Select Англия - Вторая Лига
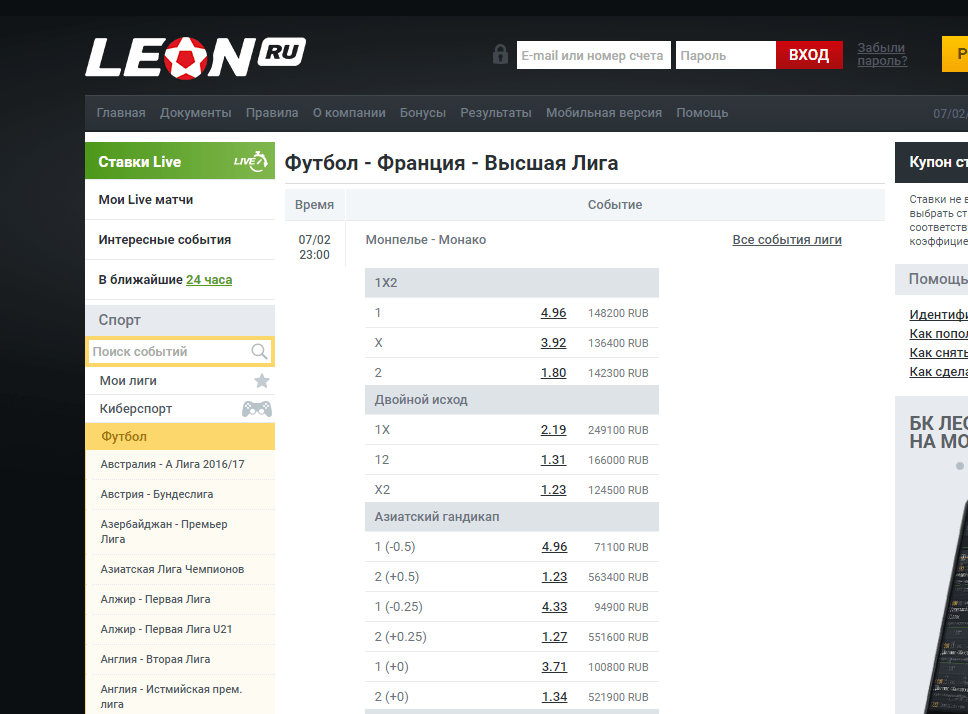This screenshot has height=714, width=968. pyautogui.click(x=155, y=659)
